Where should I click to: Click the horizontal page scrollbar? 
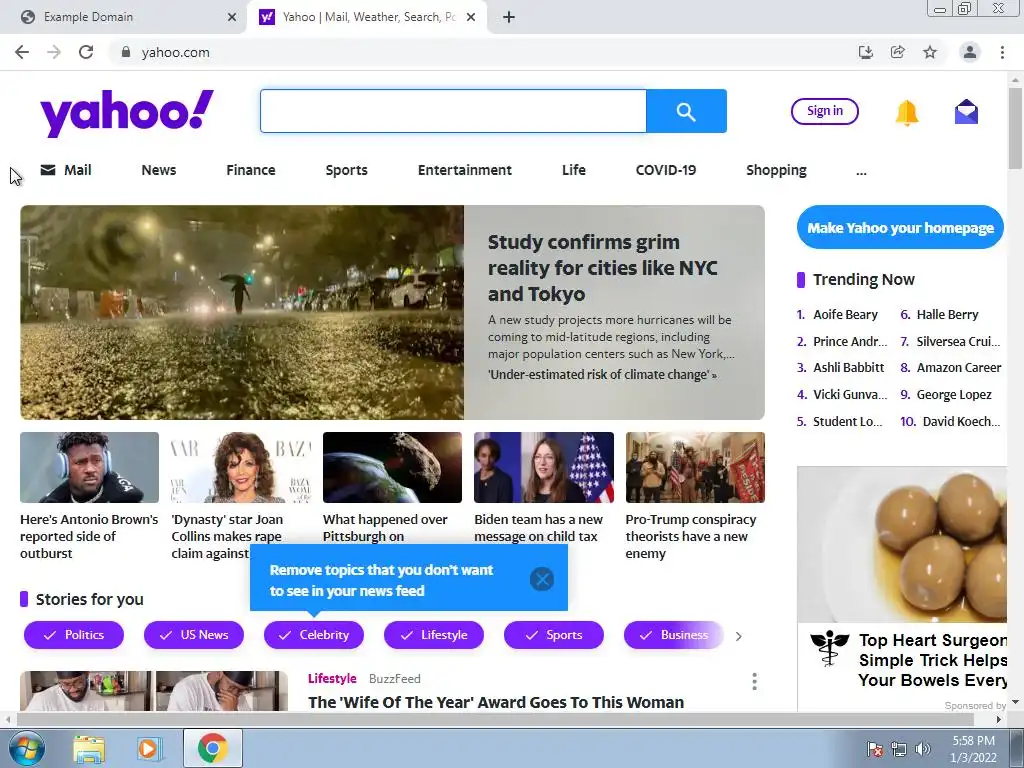click(x=495, y=720)
